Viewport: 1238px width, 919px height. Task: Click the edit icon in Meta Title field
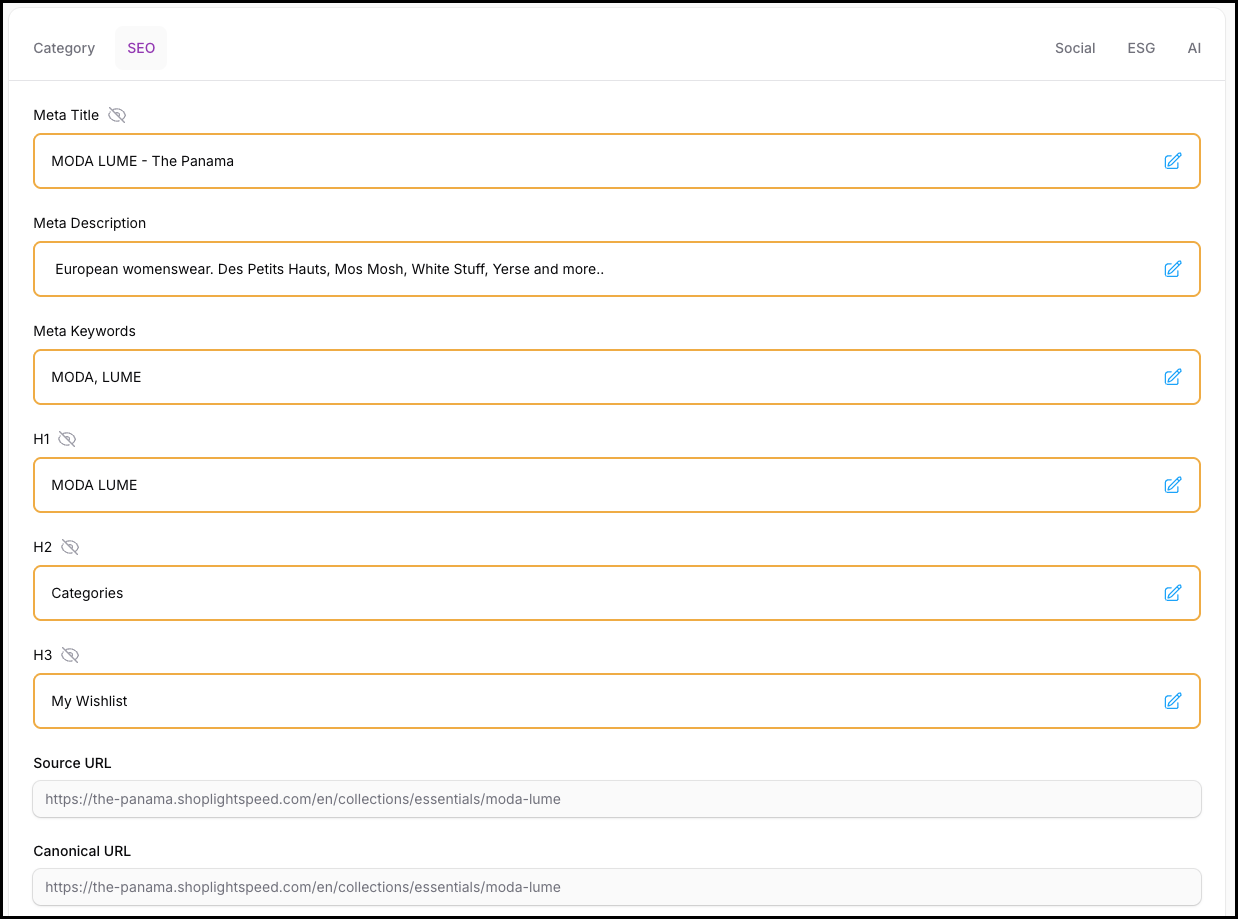tap(1172, 161)
